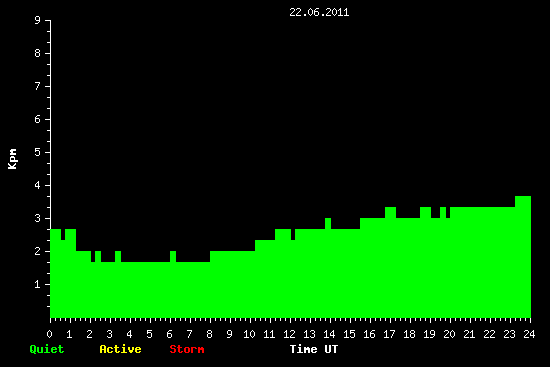Select the red Storm legend label

187,349
